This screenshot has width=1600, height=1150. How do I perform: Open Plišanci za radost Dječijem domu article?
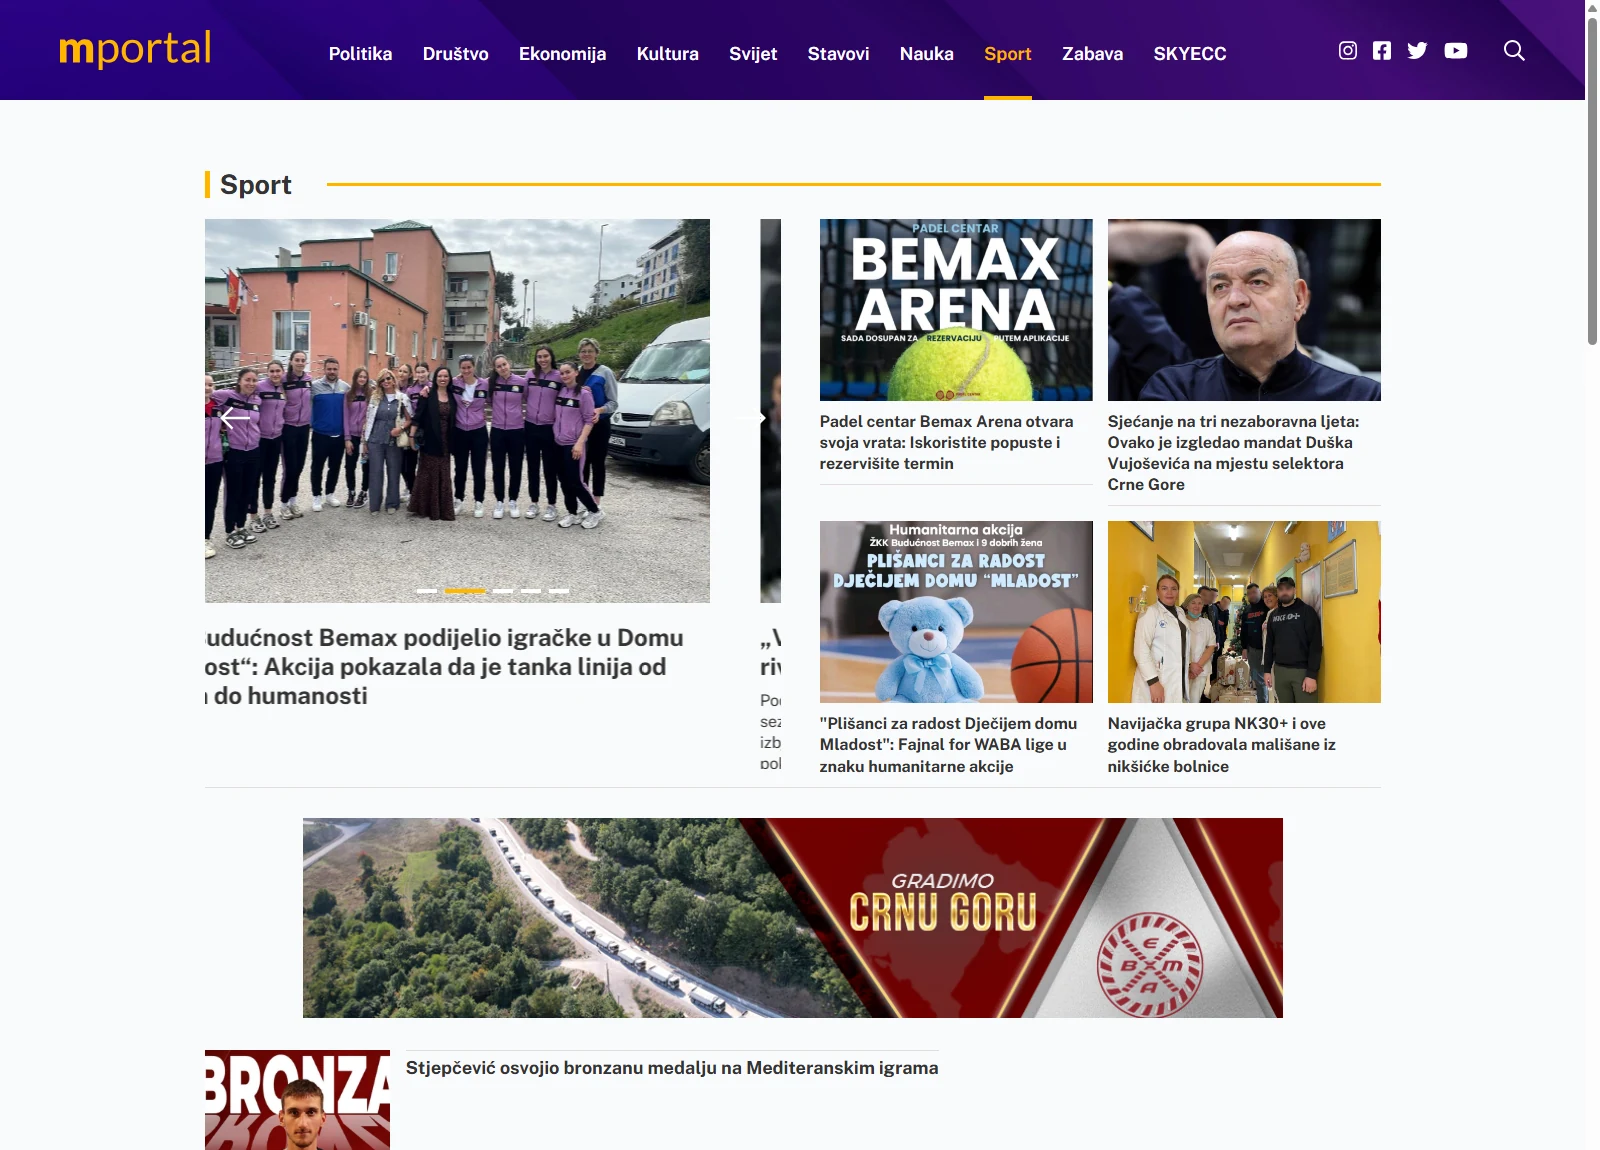point(948,745)
